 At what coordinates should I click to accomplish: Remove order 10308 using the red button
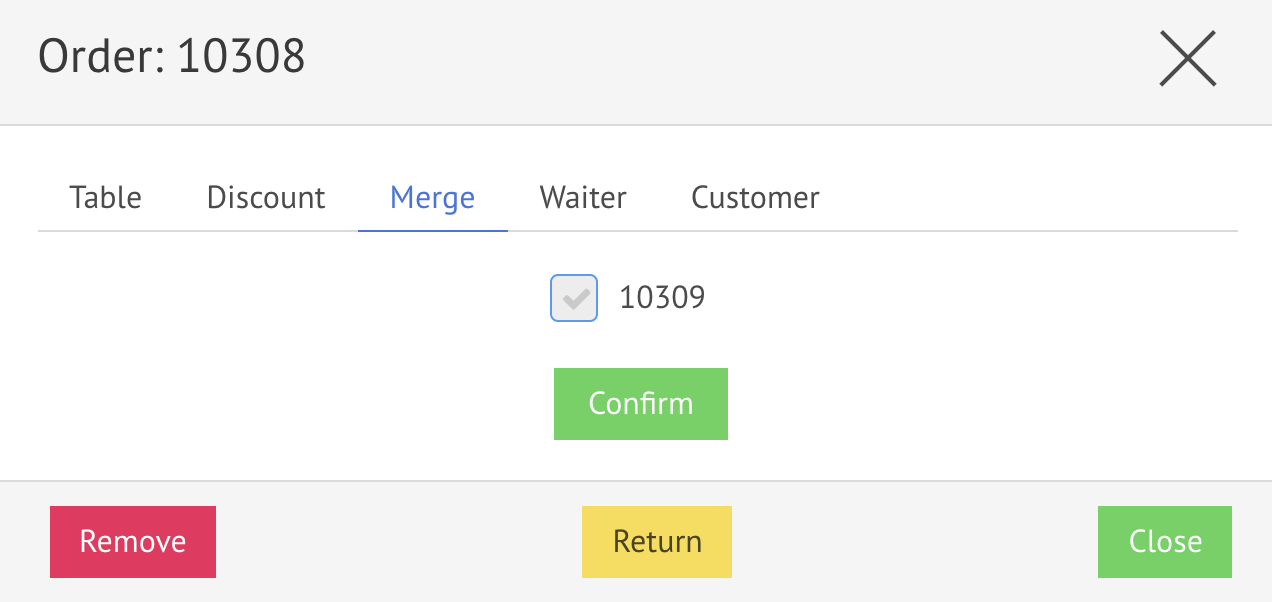tap(133, 542)
